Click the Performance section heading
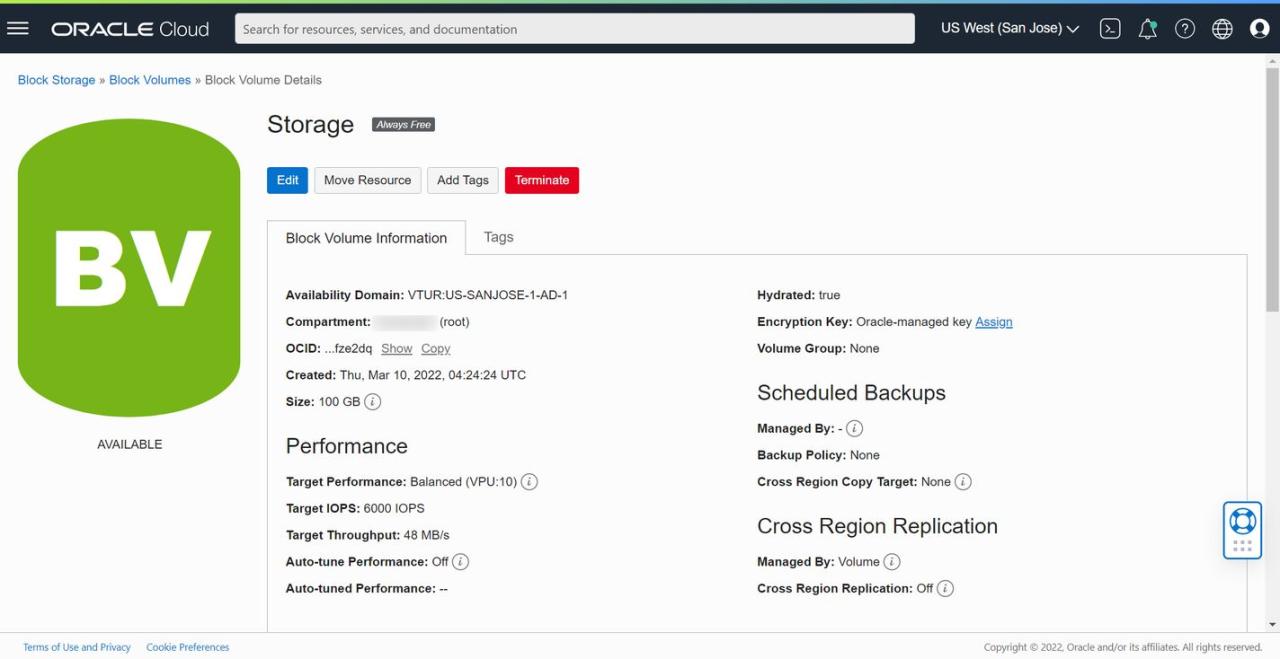 [x=346, y=446]
